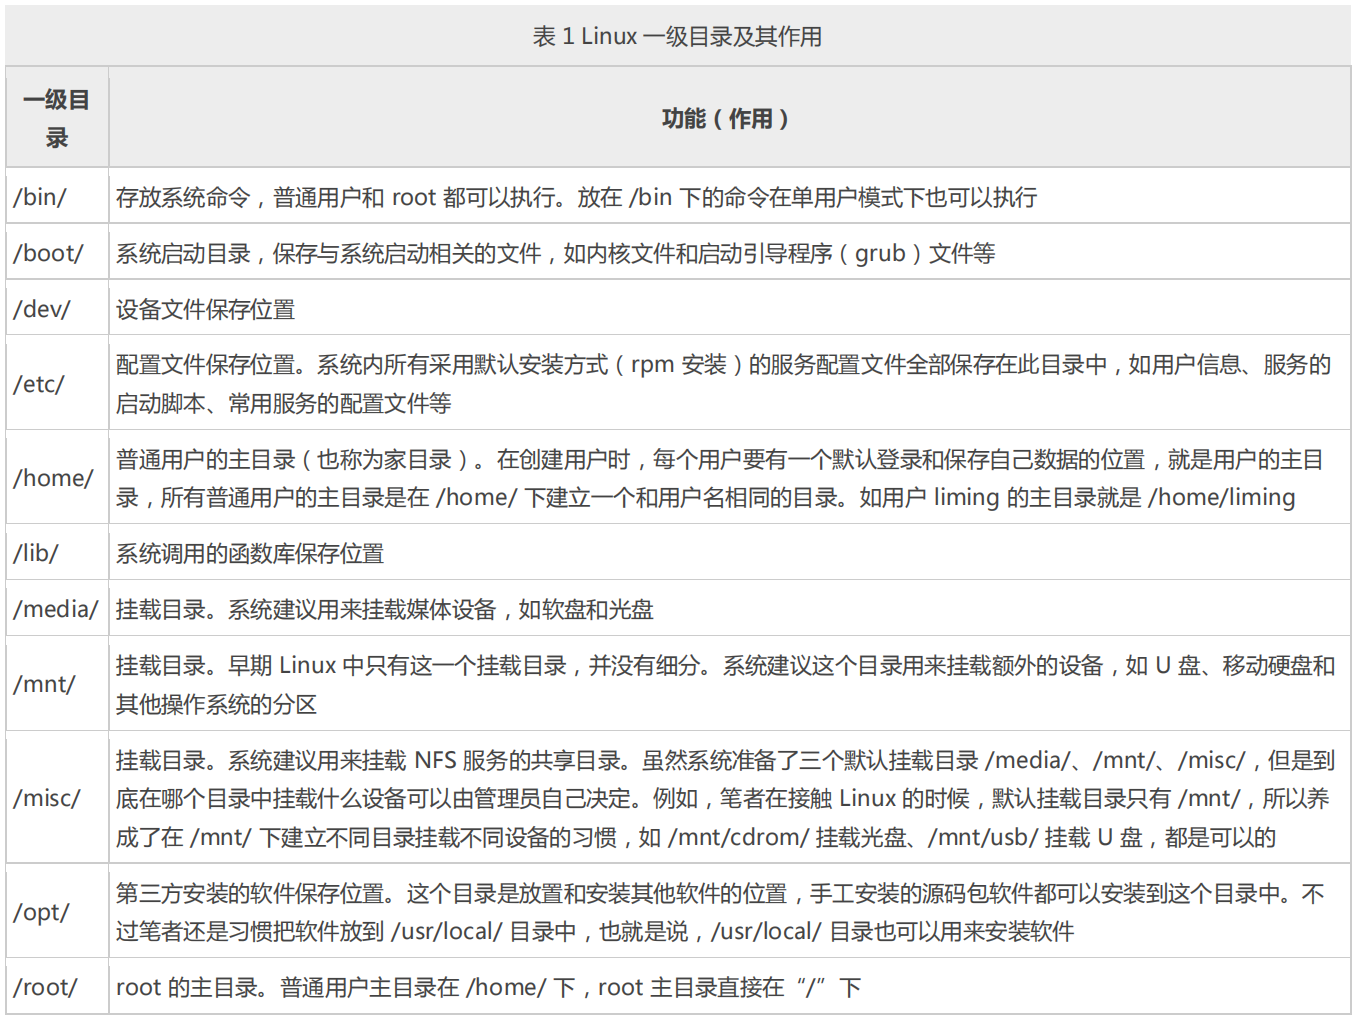
Task: Click the description starting '普通用户的主目录'
Action: [720, 478]
